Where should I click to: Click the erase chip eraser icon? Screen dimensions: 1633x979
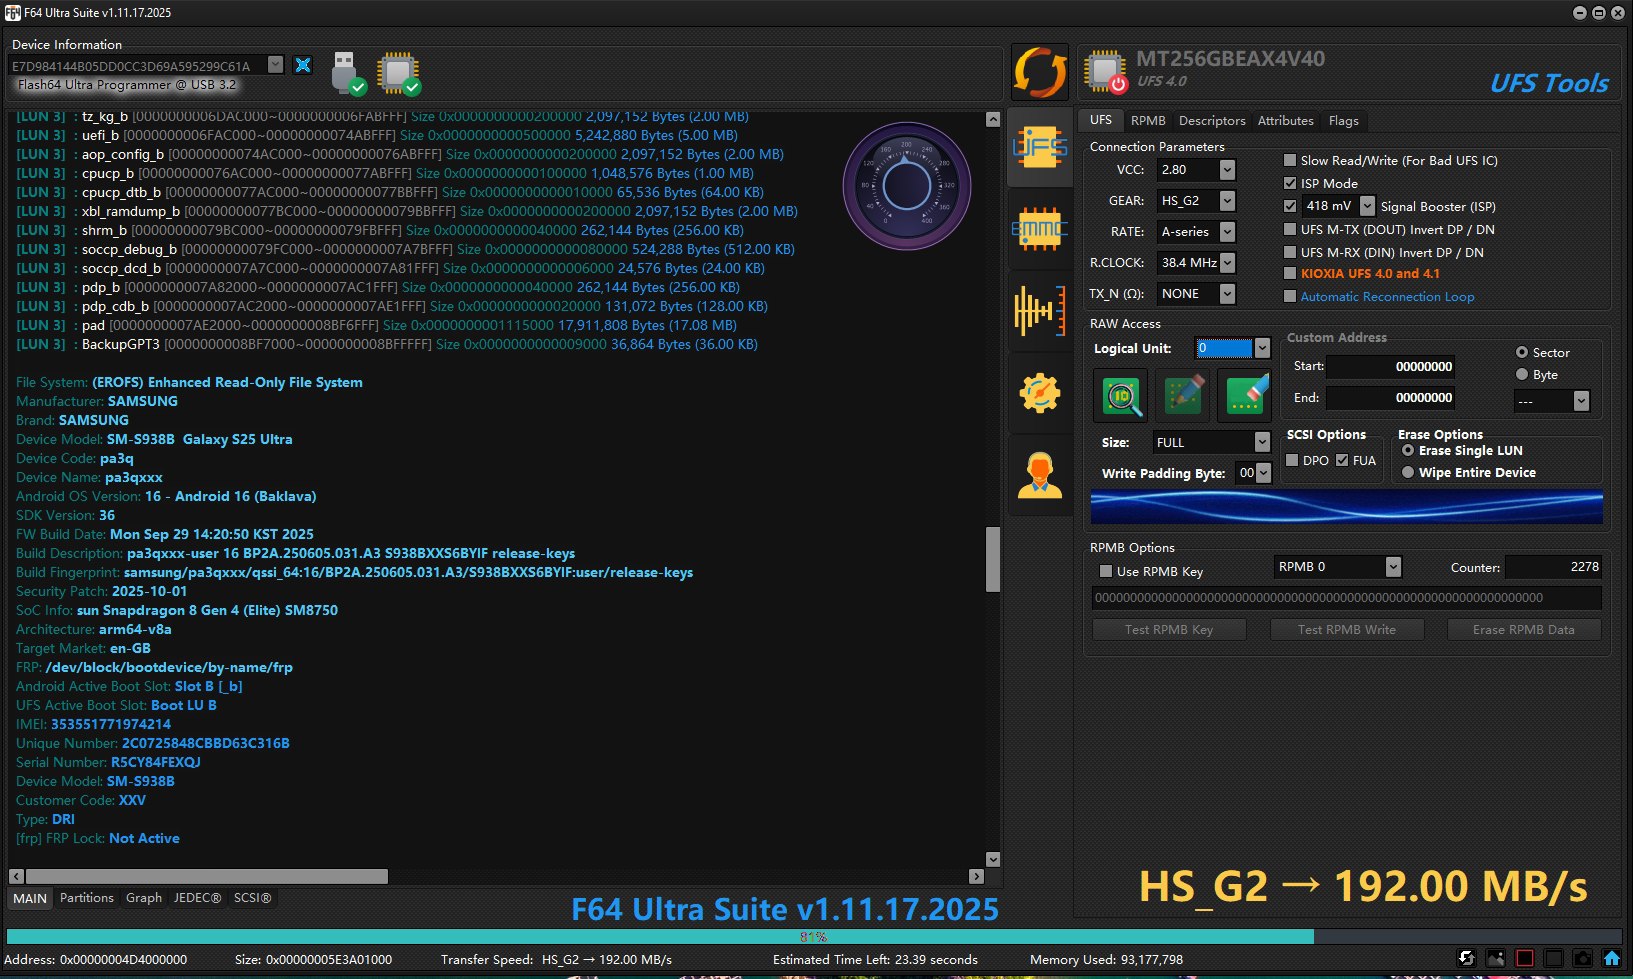(1245, 397)
